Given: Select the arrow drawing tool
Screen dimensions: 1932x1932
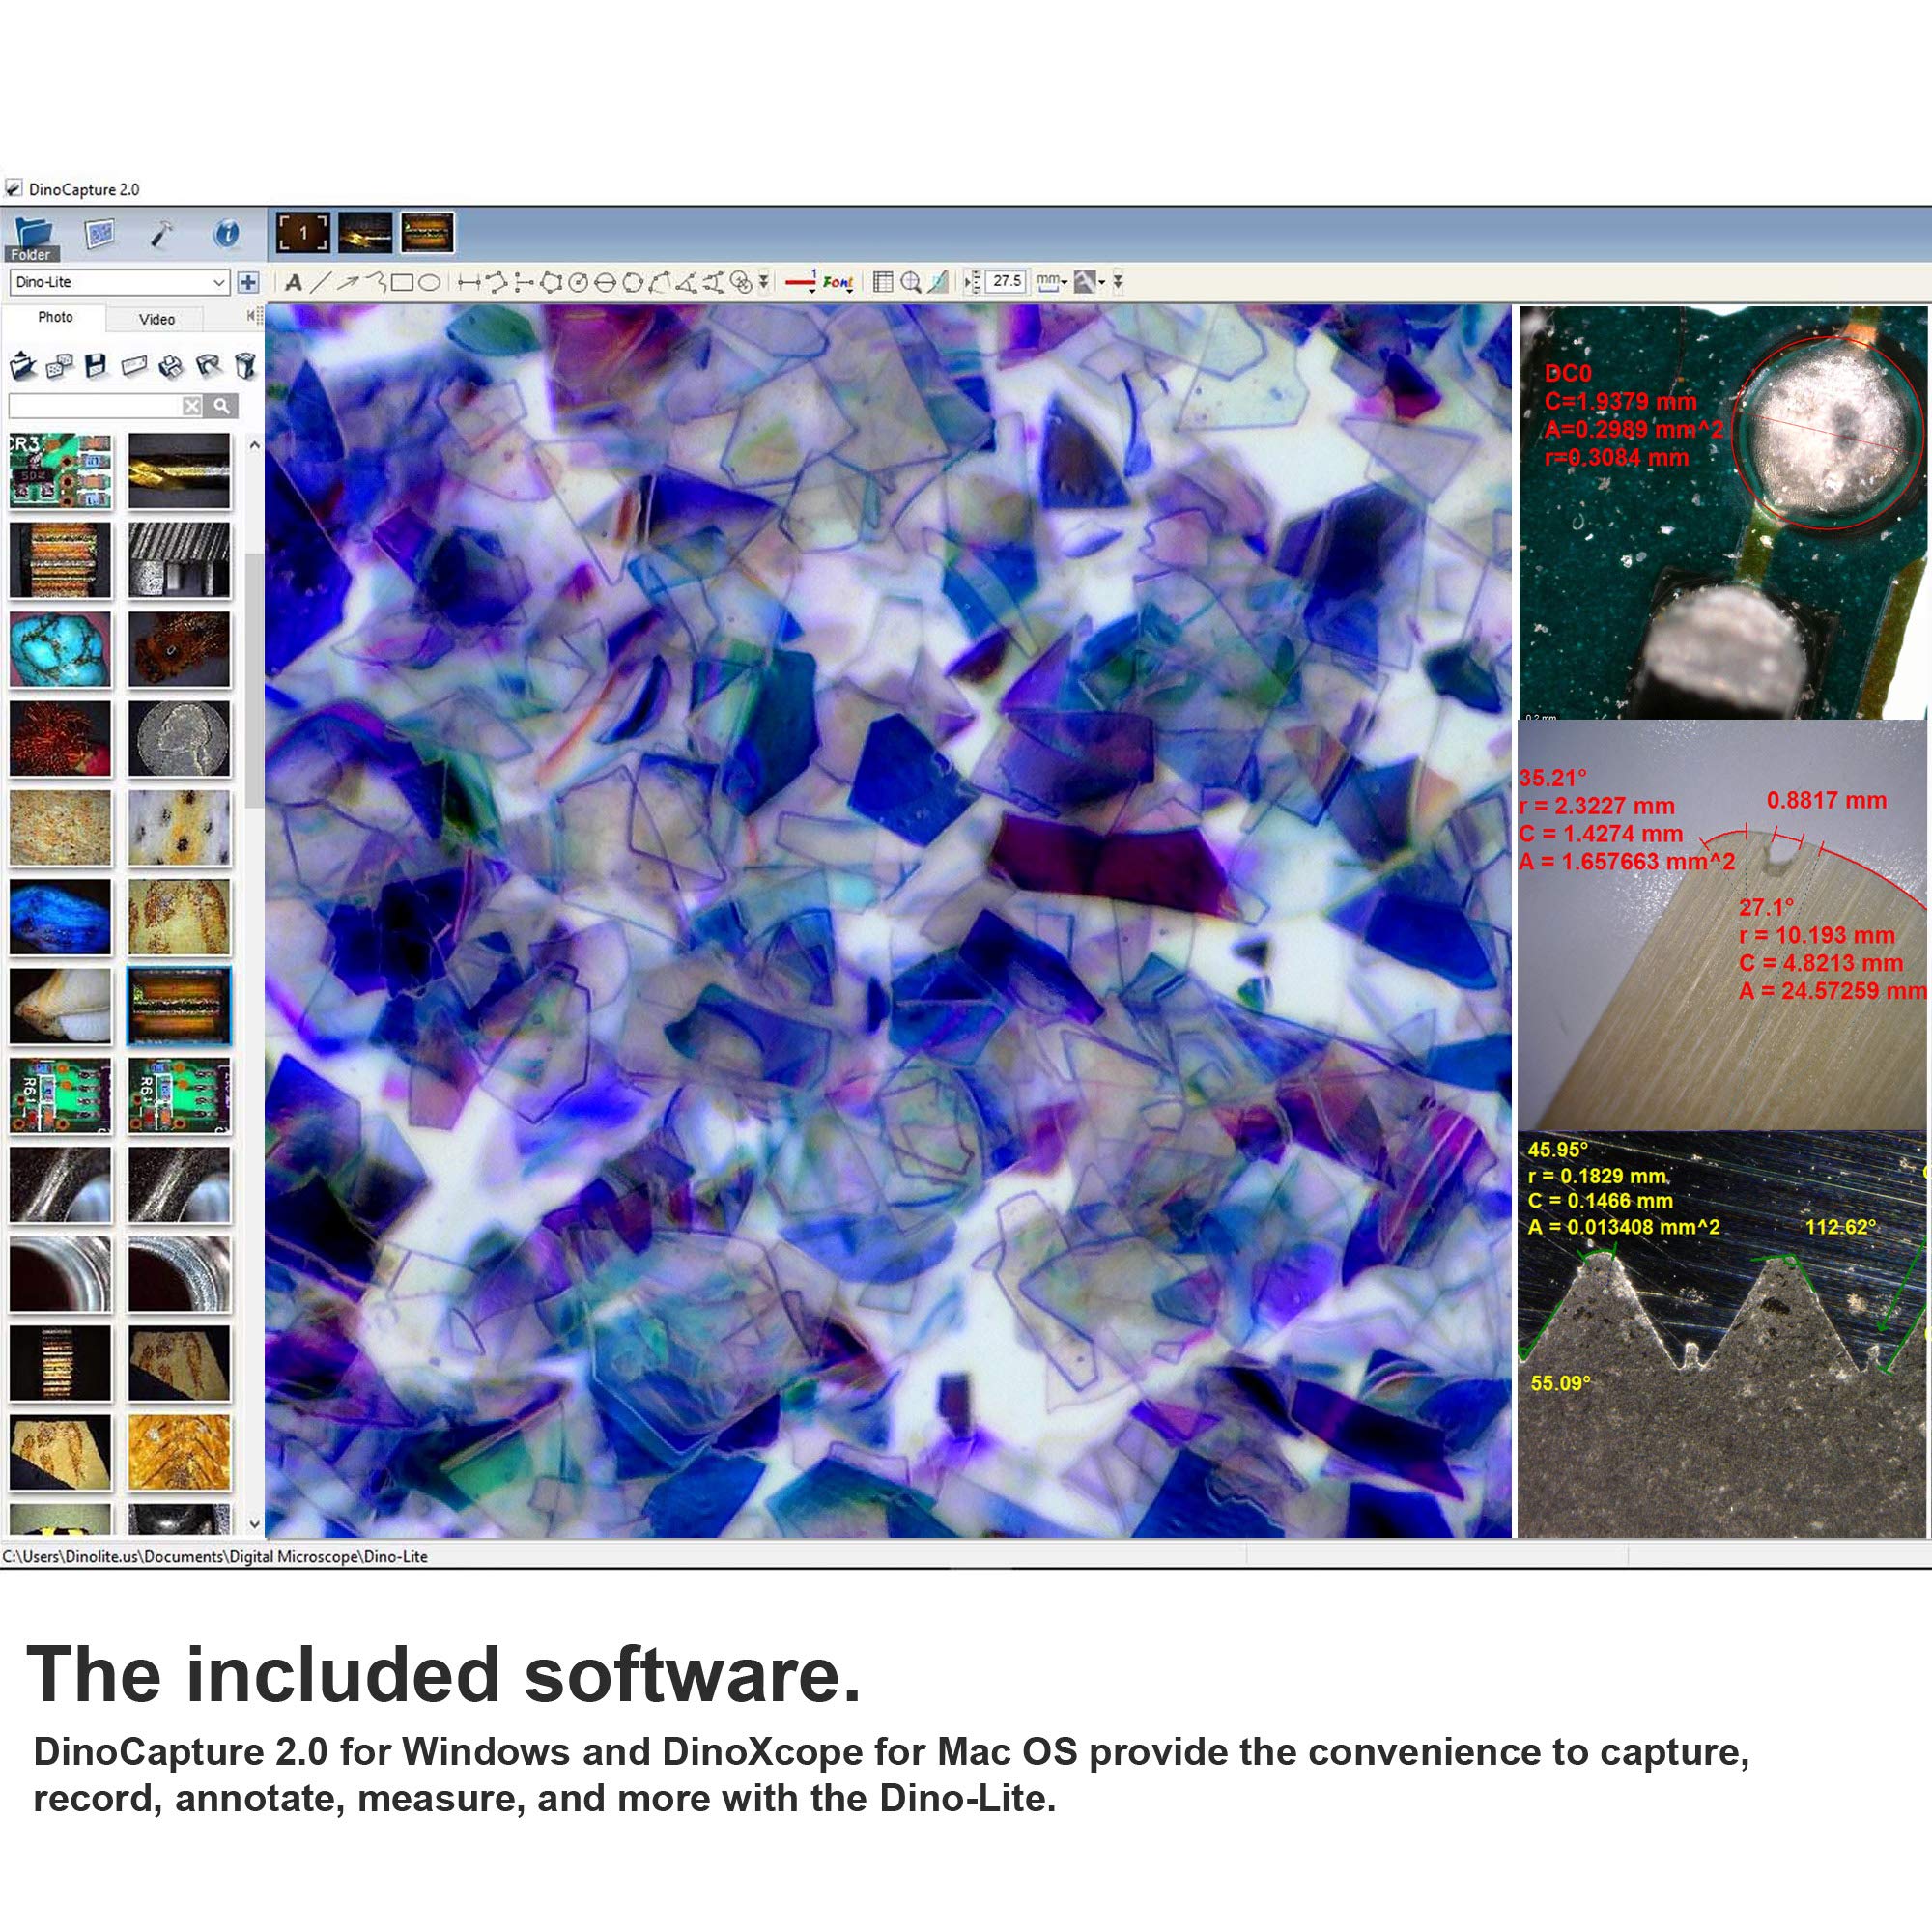Looking at the screenshot, I should coord(347,283).
